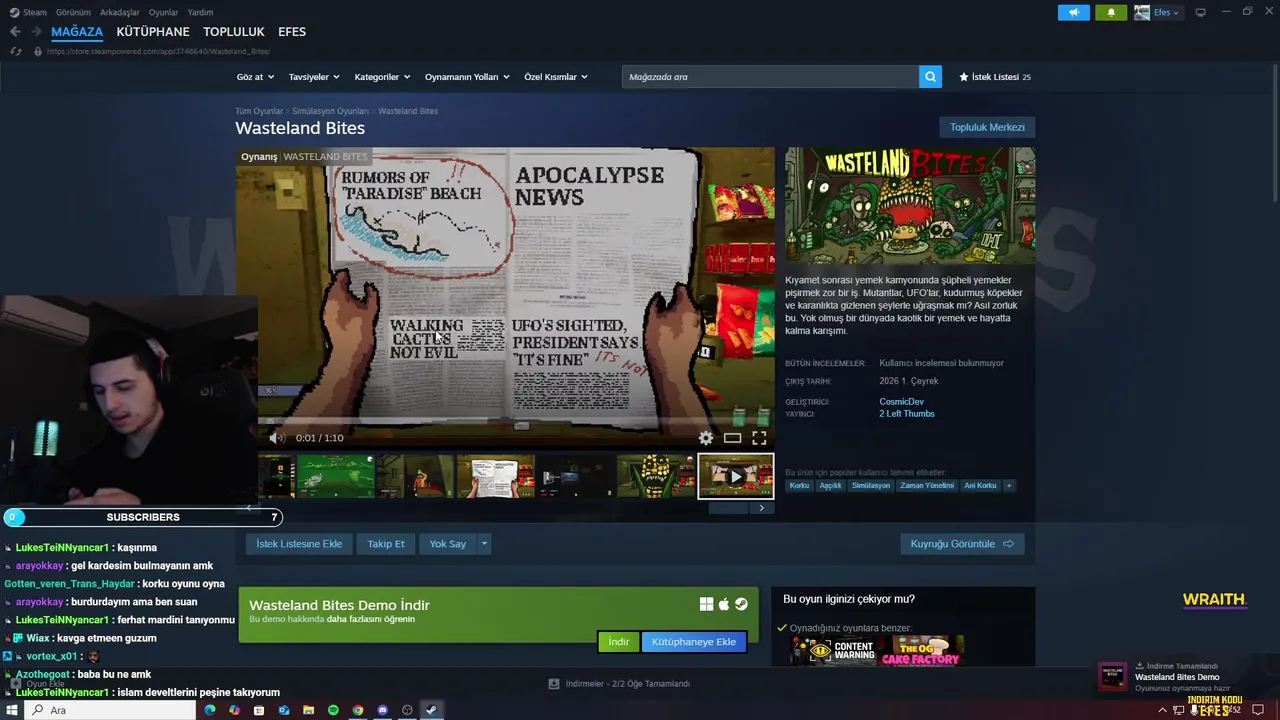
Task: Open the Yardım menu
Action: tap(200, 12)
